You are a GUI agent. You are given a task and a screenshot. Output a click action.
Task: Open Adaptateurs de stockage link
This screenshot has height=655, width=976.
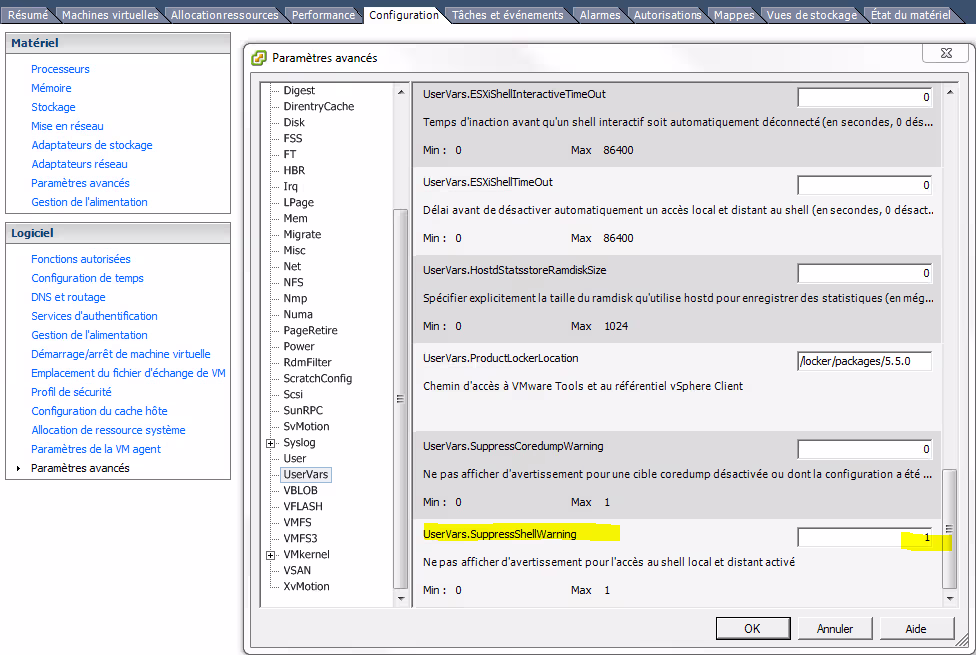click(x=92, y=145)
